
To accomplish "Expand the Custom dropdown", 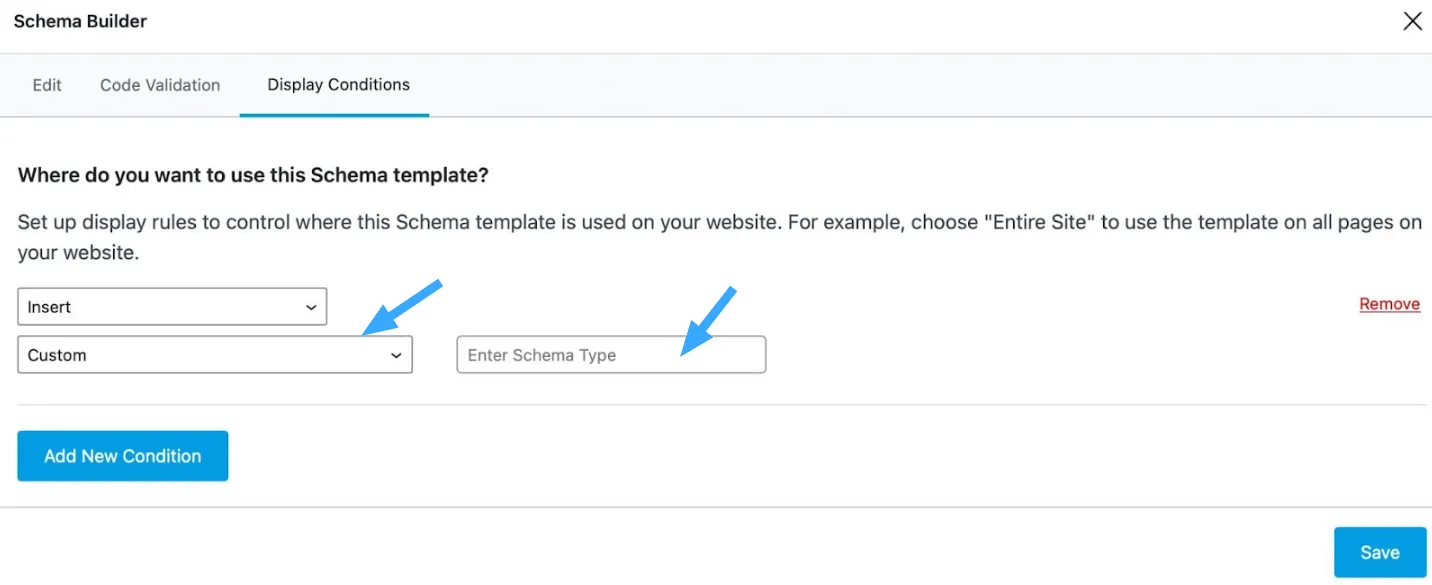I will pos(215,355).
